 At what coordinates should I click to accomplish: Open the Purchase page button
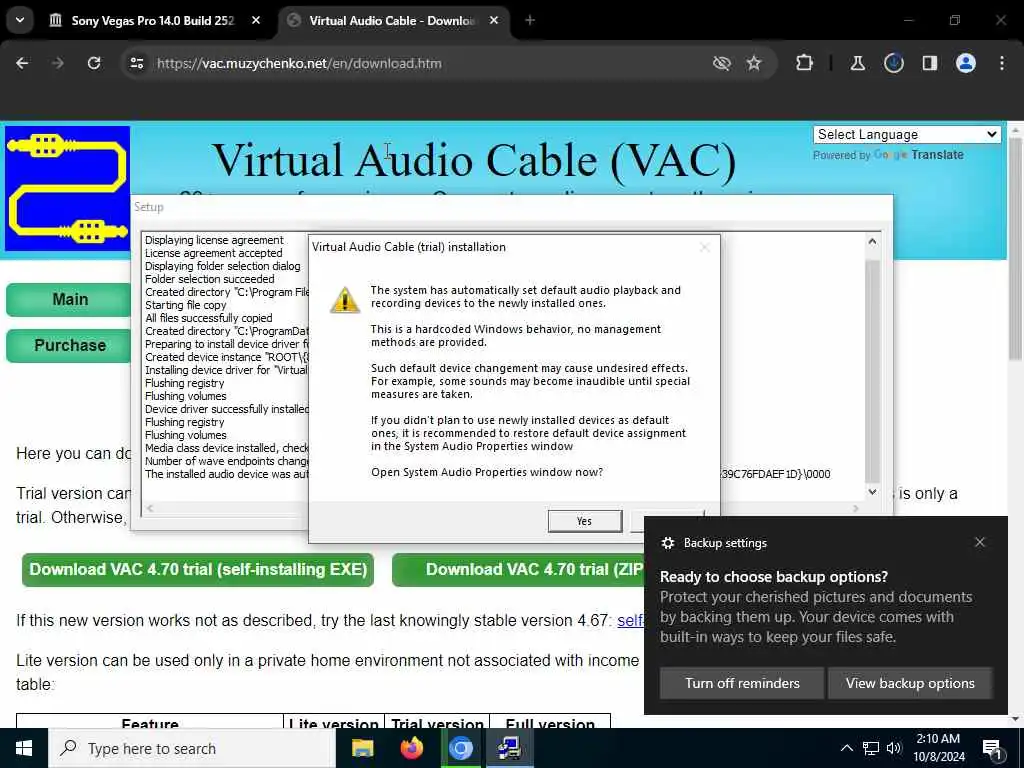coord(69,345)
